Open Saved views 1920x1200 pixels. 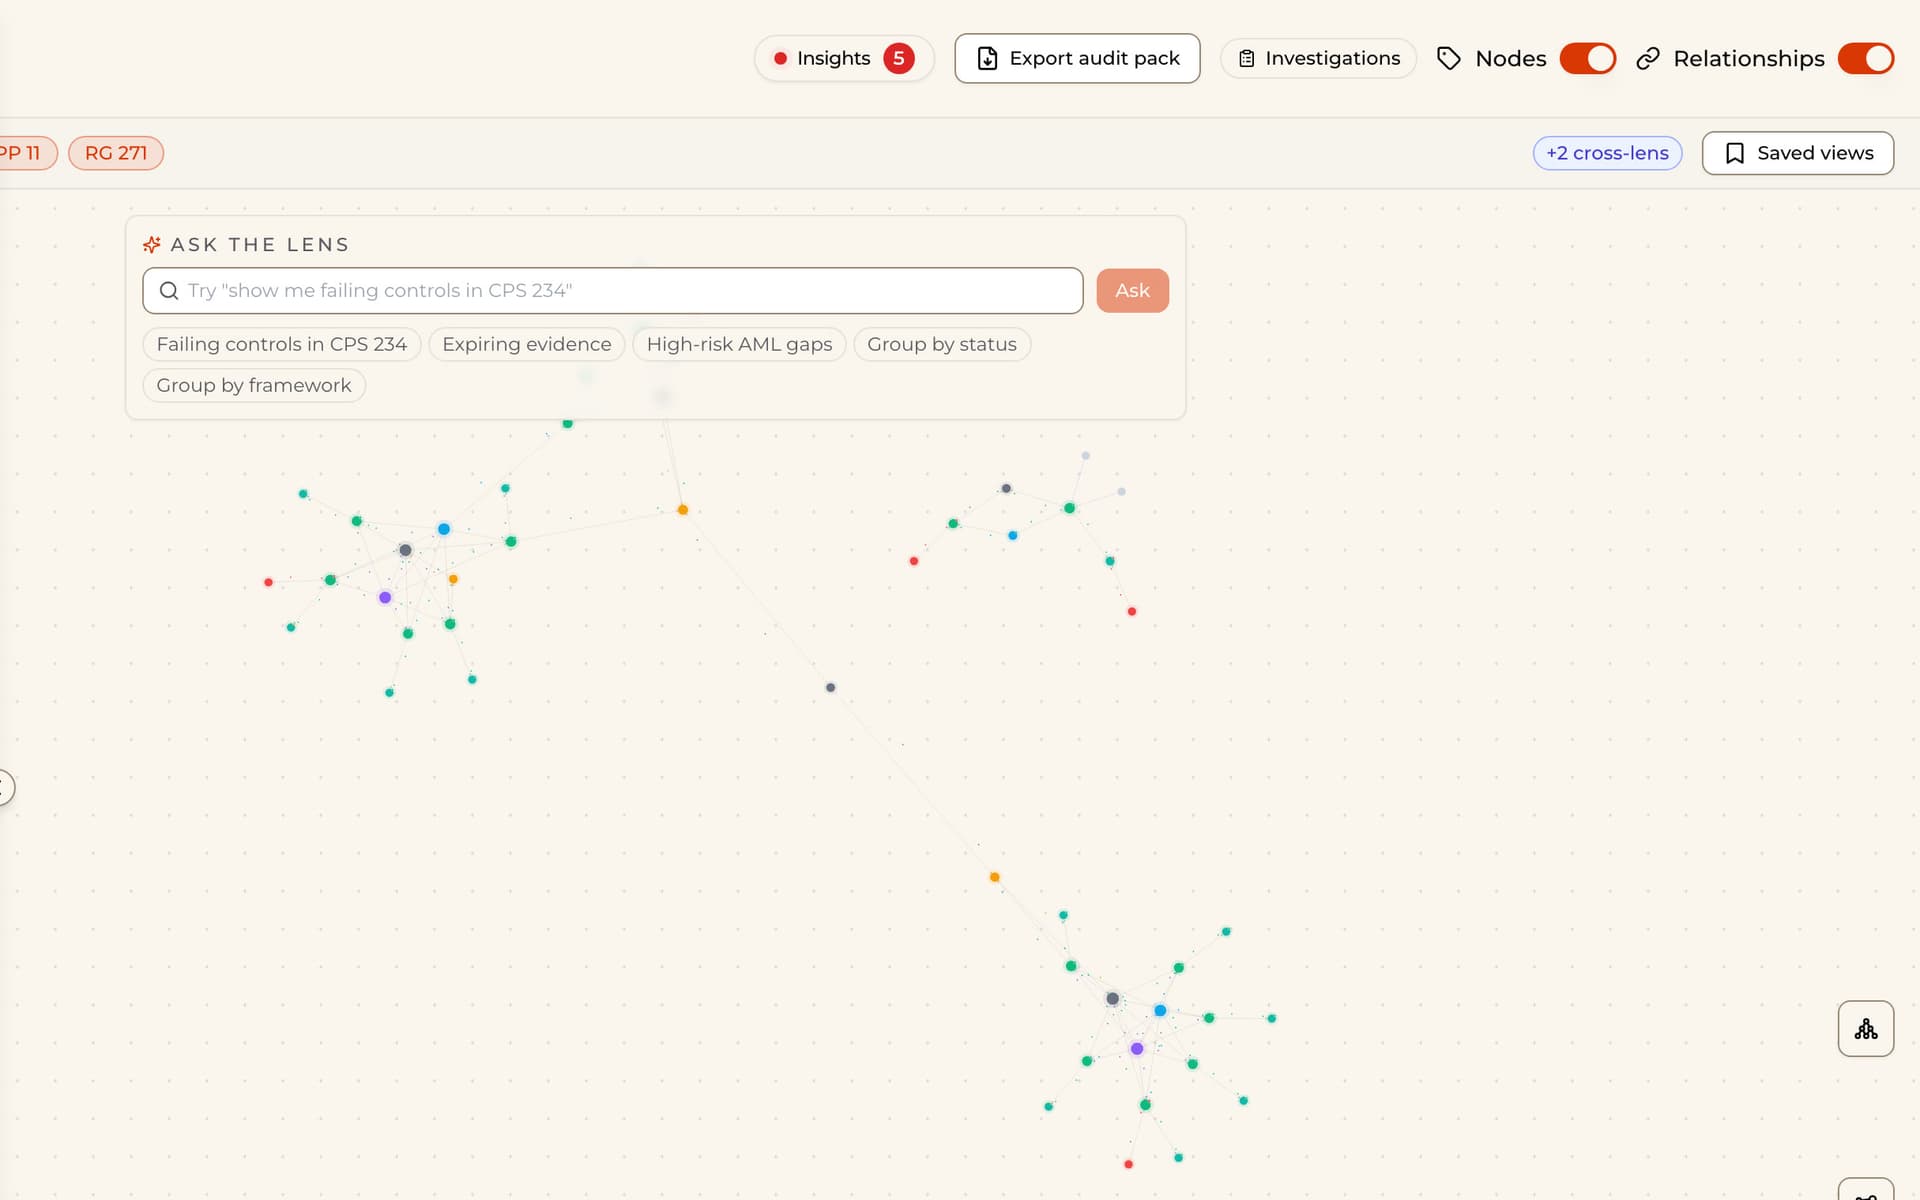[x=1797, y=153]
